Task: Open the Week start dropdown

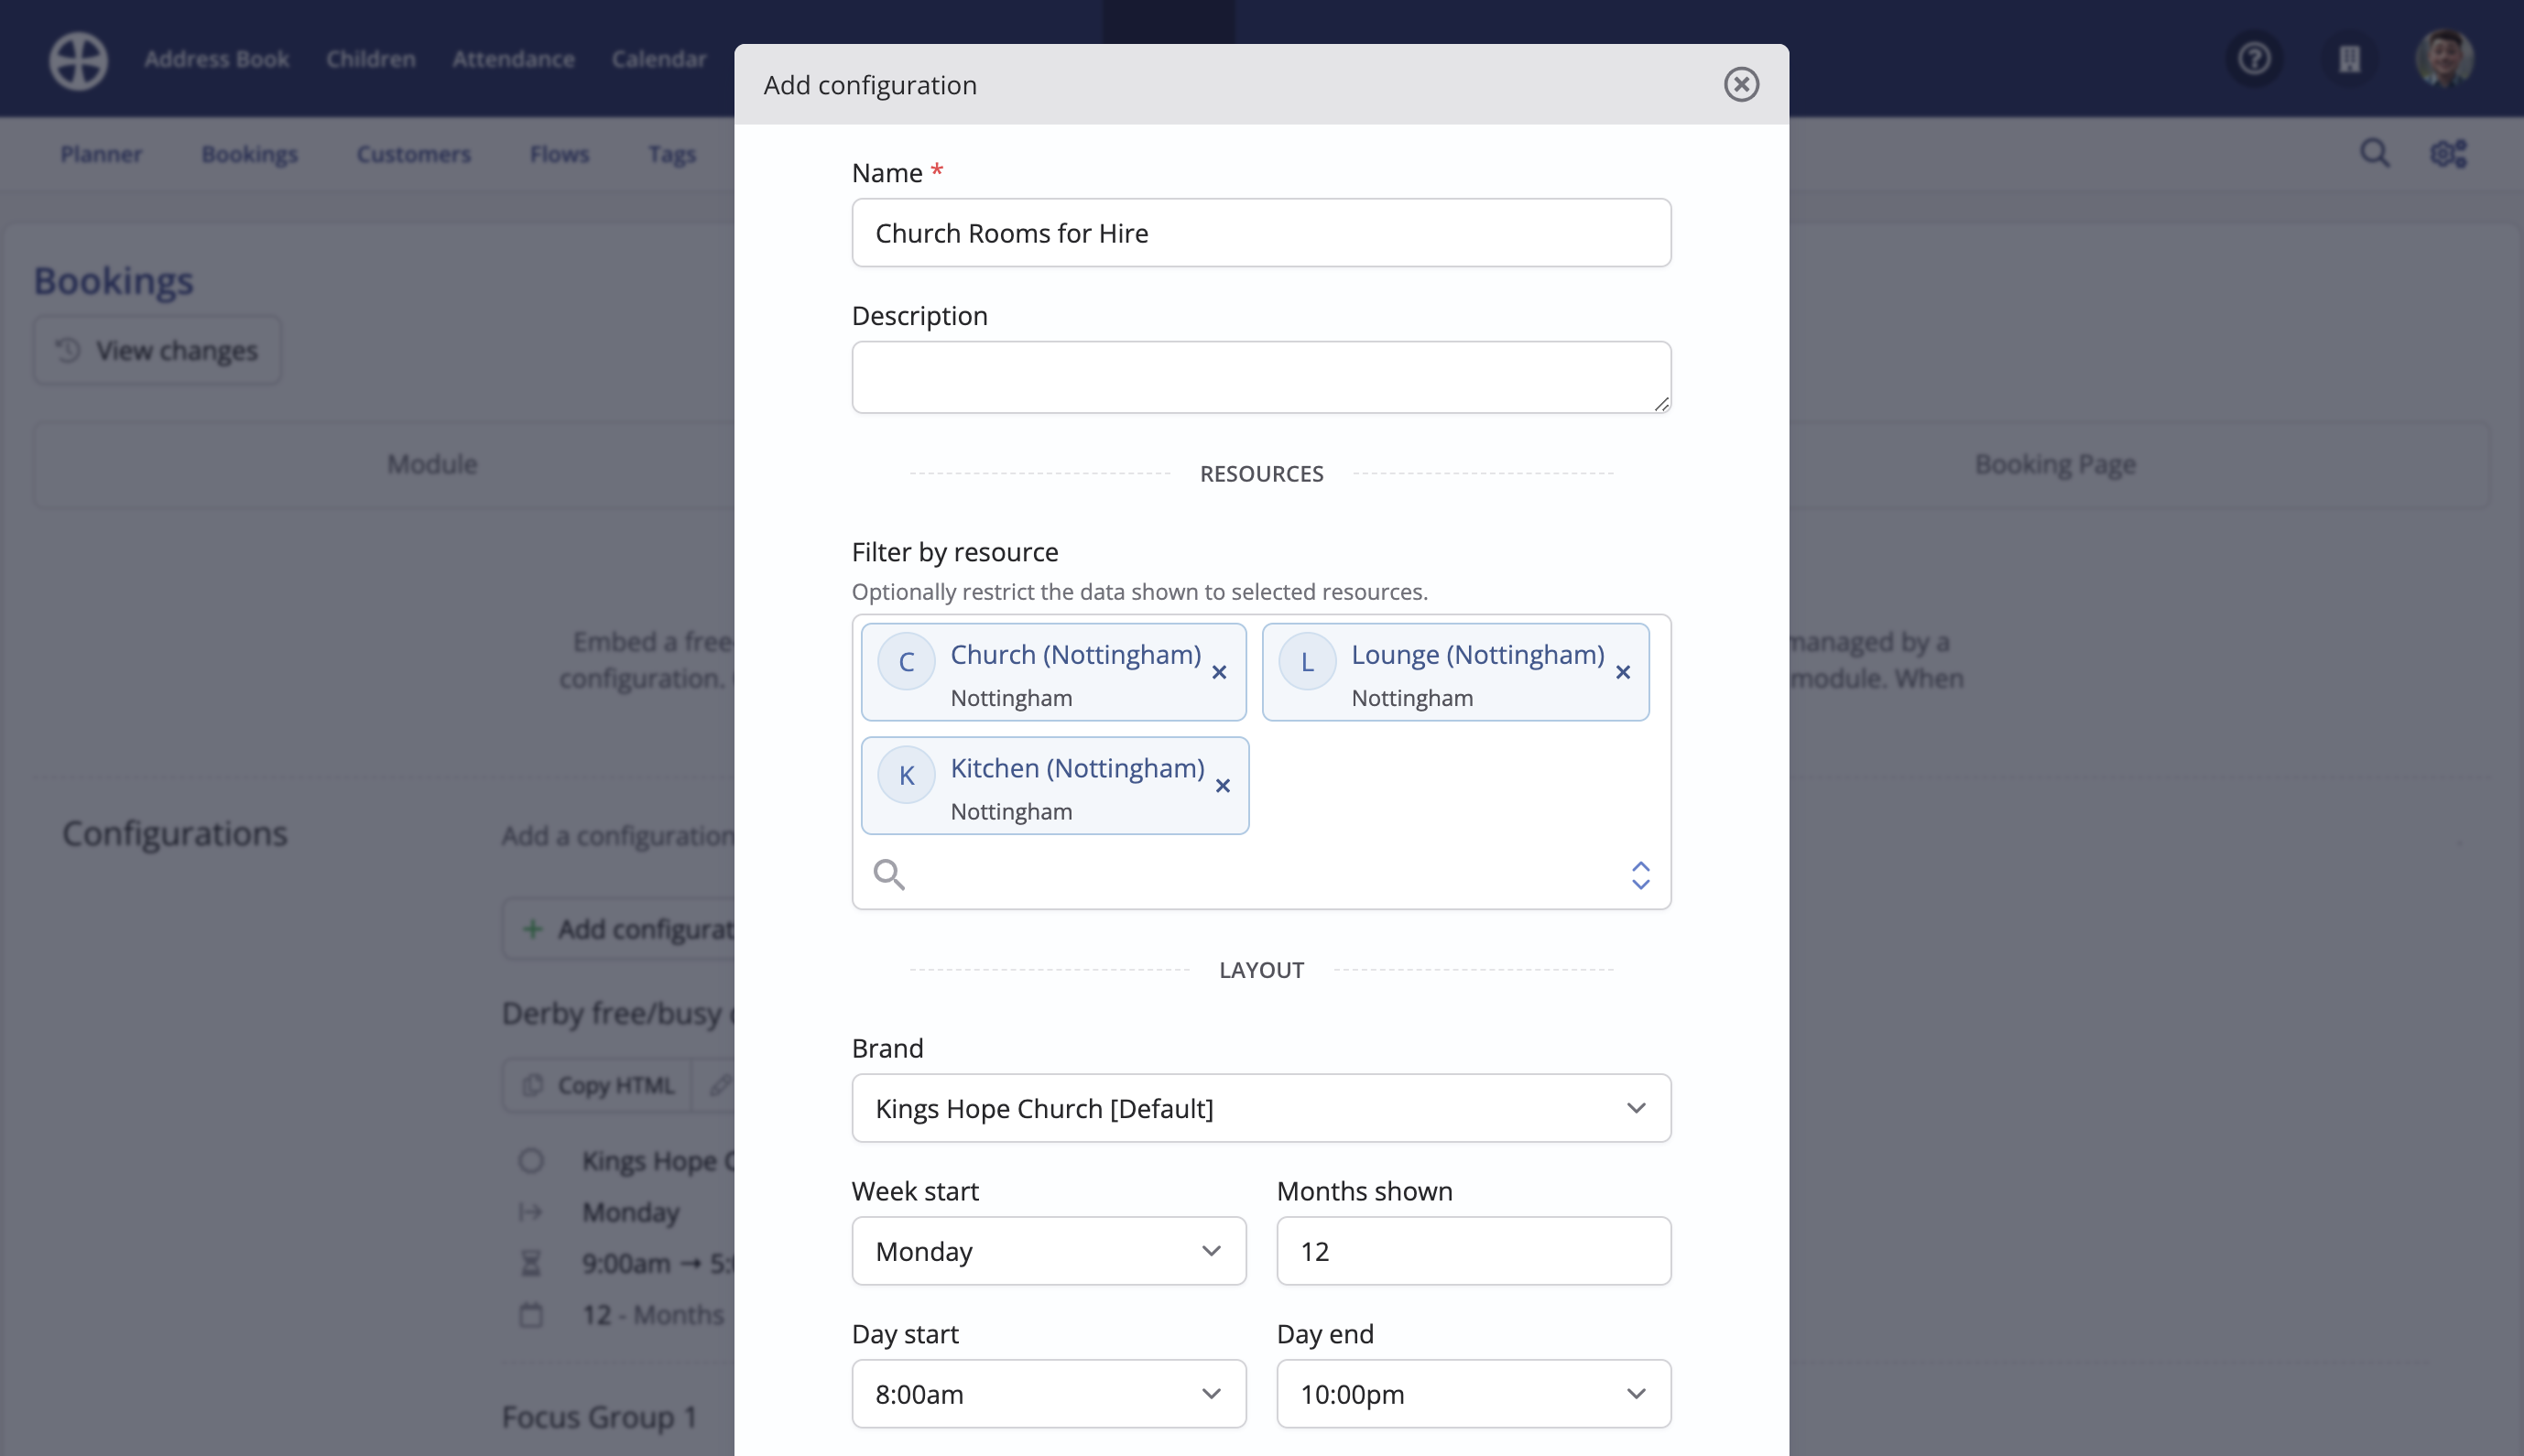Action: point(1048,1251)
